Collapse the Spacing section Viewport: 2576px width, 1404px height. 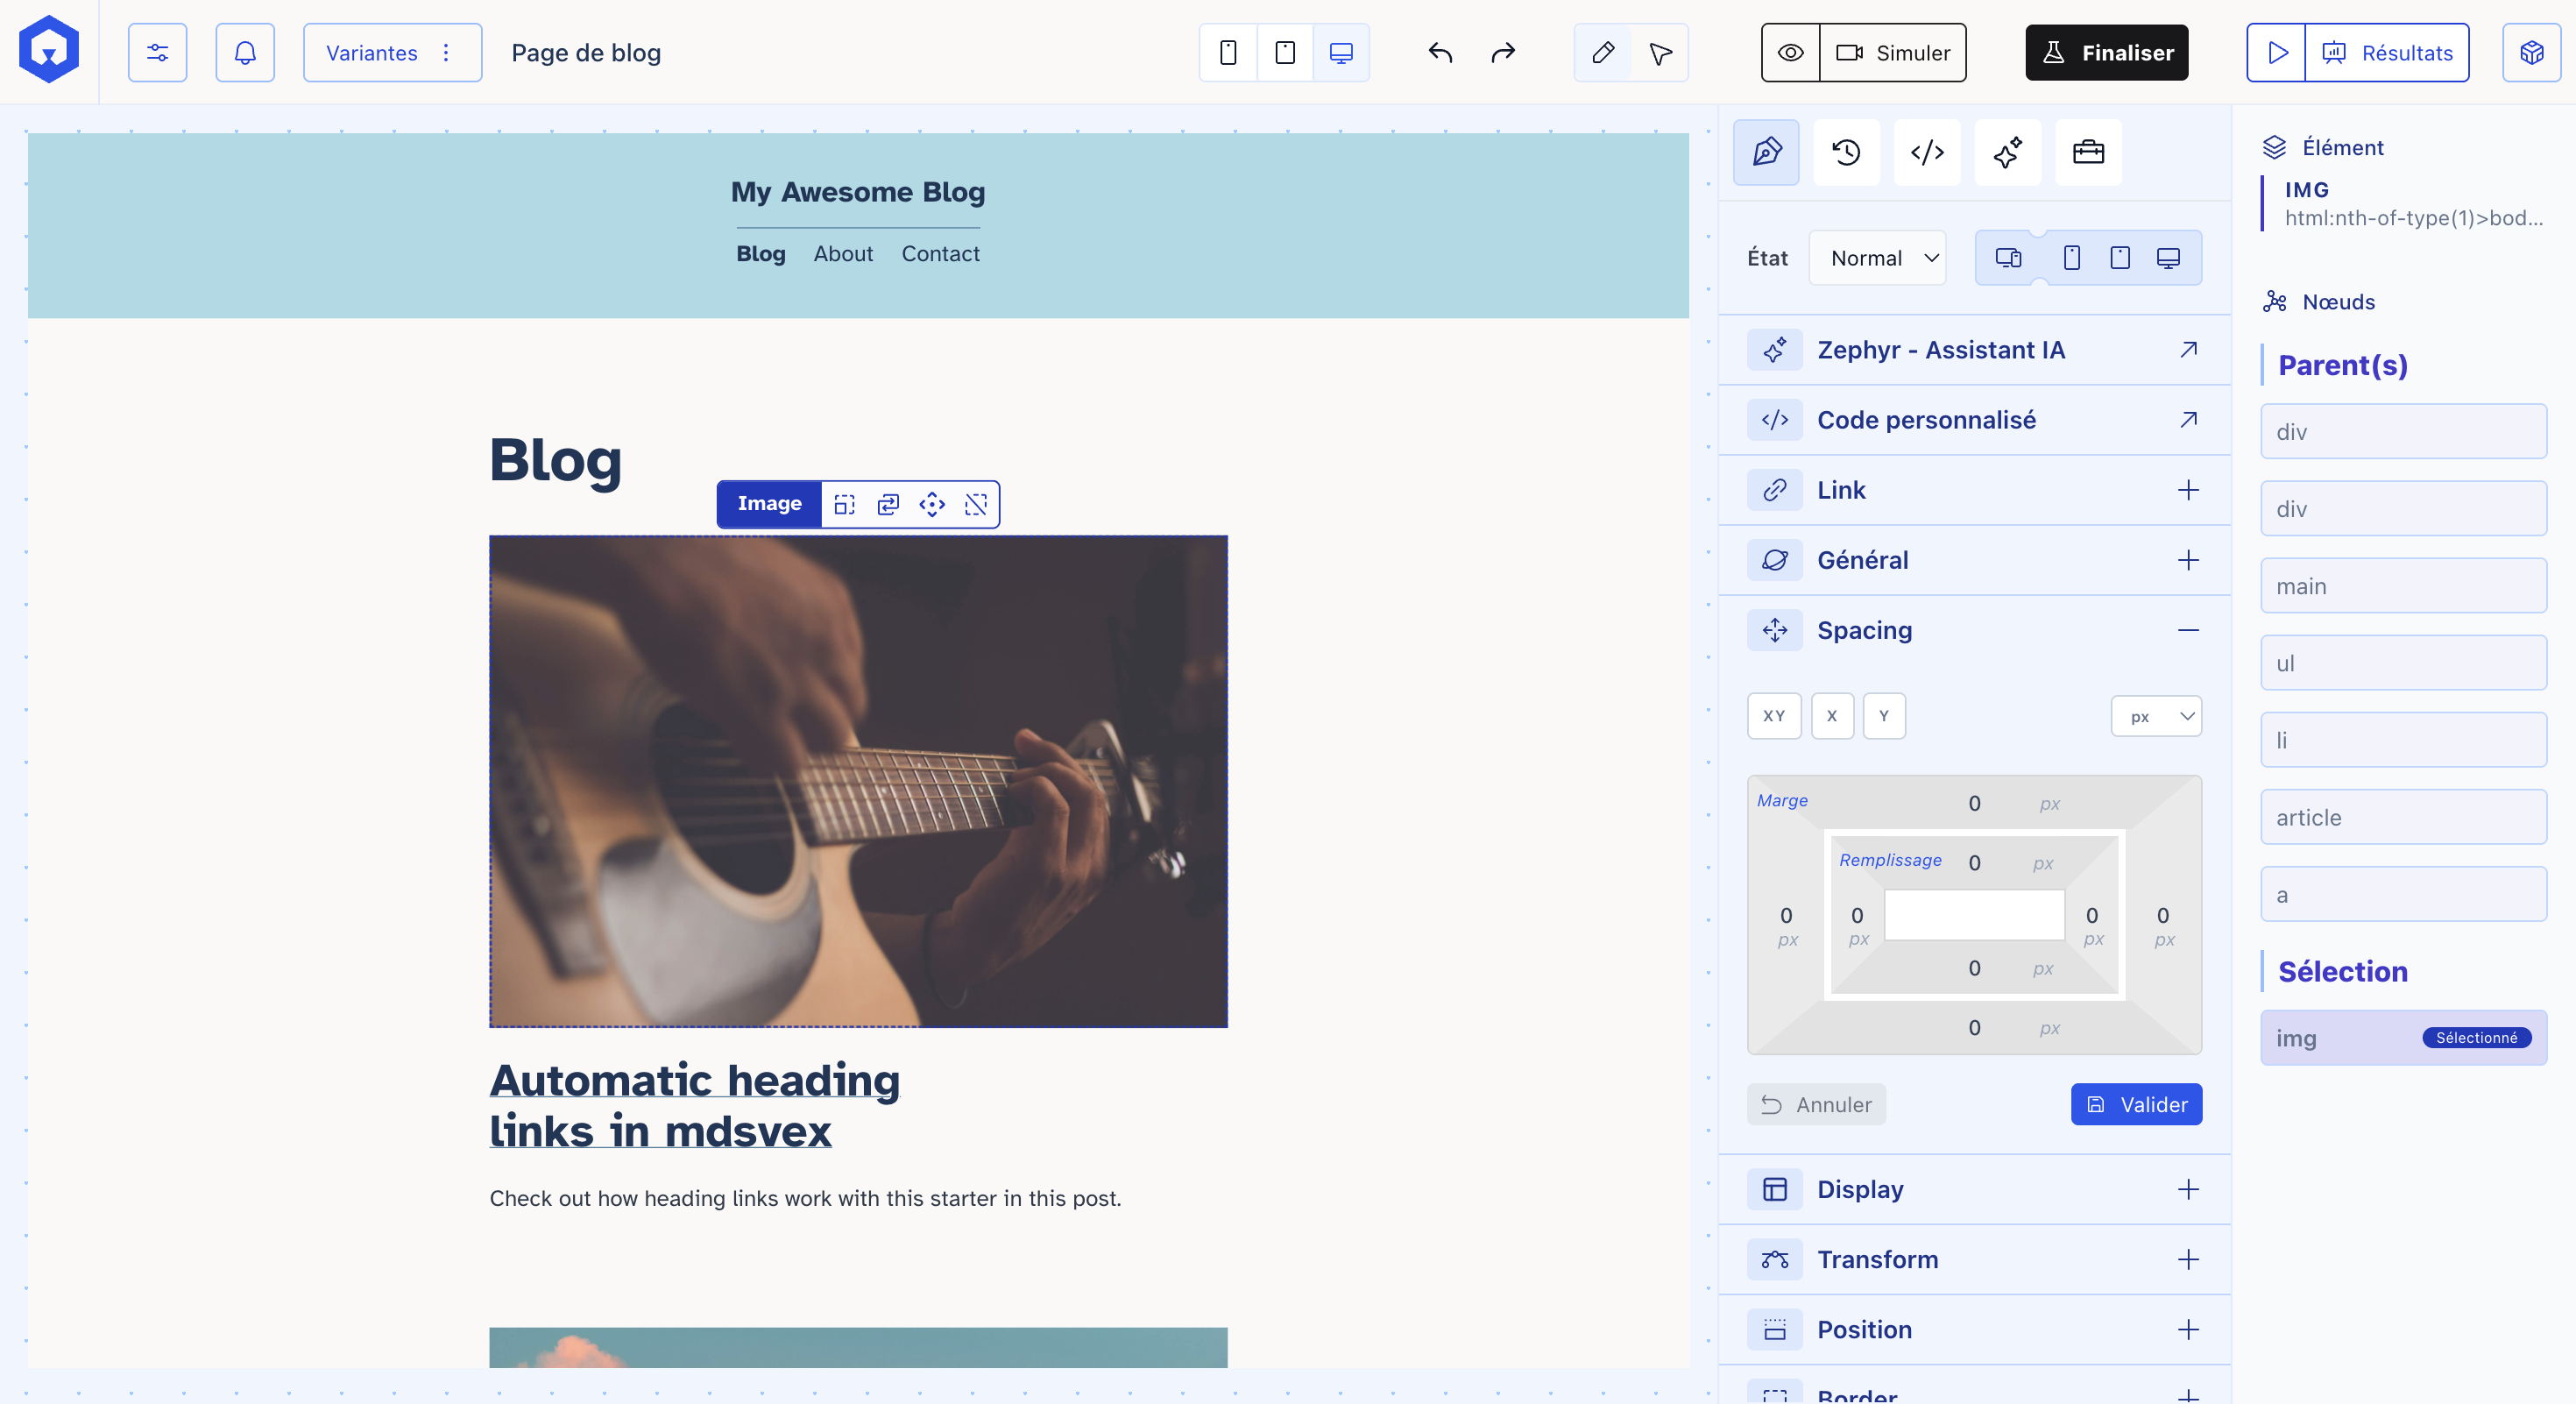(x=2187, y=630)
